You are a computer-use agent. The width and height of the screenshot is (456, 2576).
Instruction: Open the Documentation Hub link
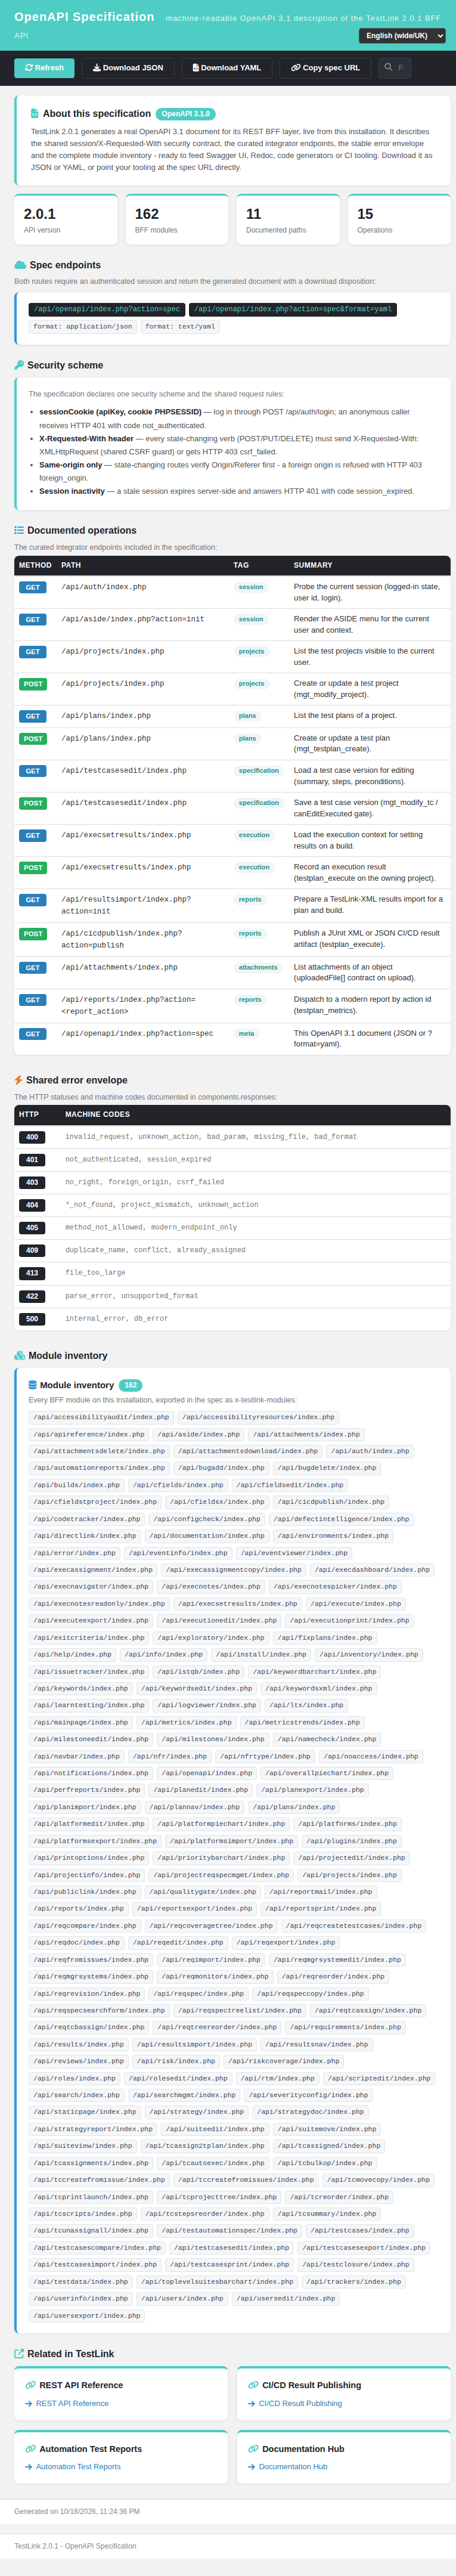pyautogui.click(x=293, y=2467)
